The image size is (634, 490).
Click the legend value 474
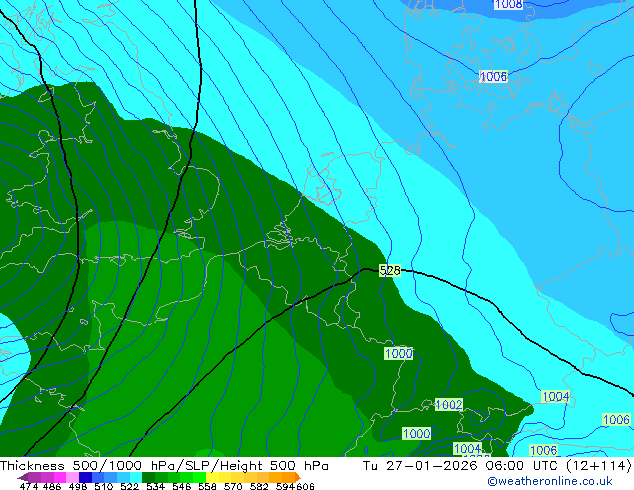point(29,486)
